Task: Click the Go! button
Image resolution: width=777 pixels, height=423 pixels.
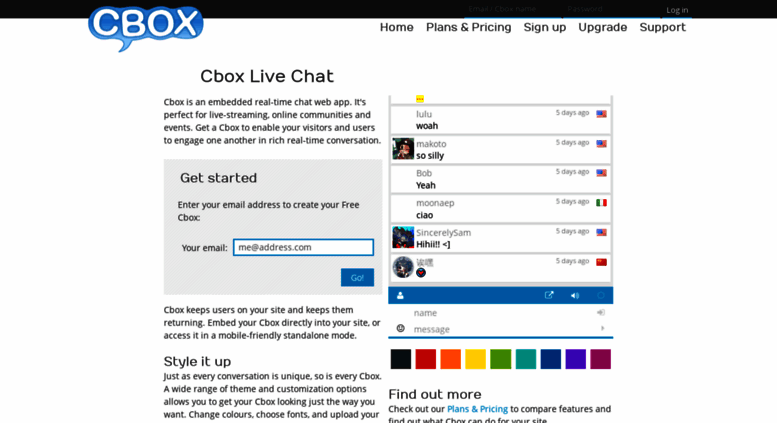Action: pos(357,277)
